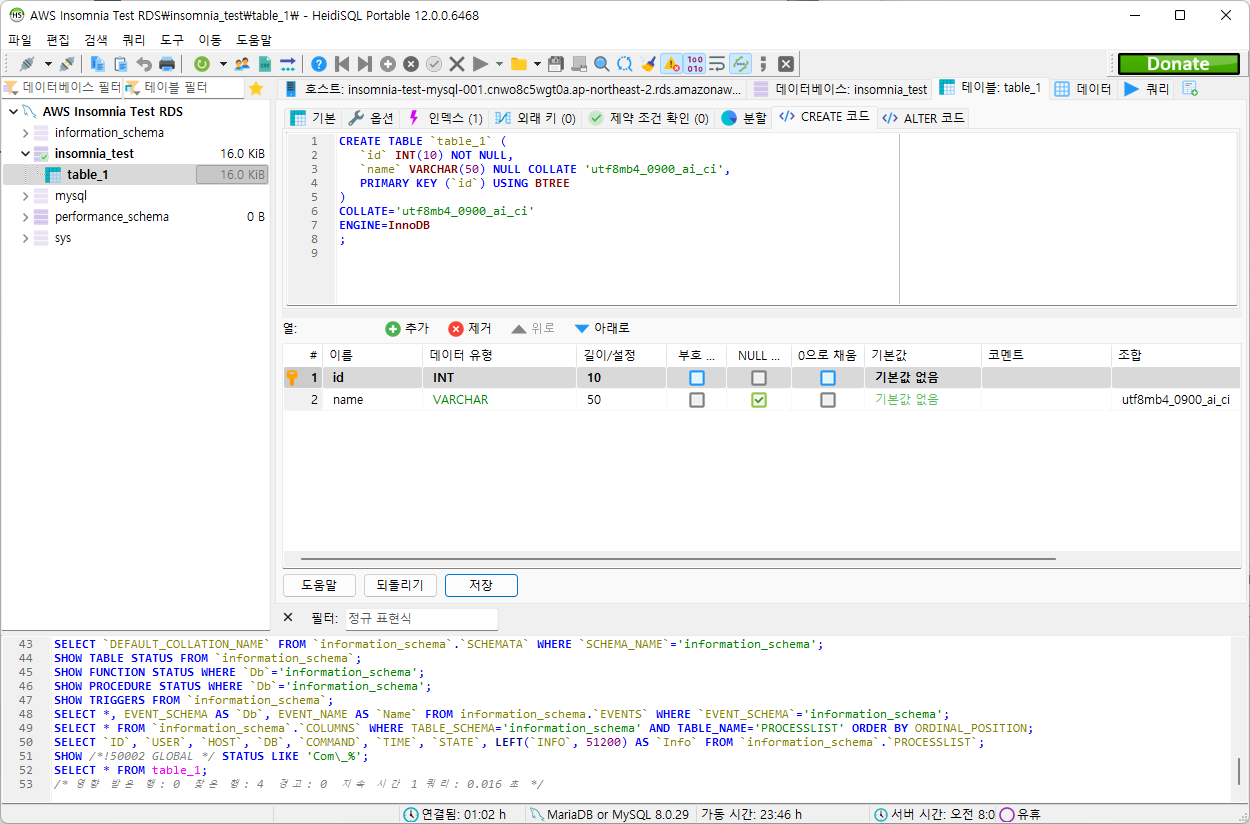Screen dimensions: 1250x824
Task: Switch to the 호스트 tab
Action: [x=513, y=89]
